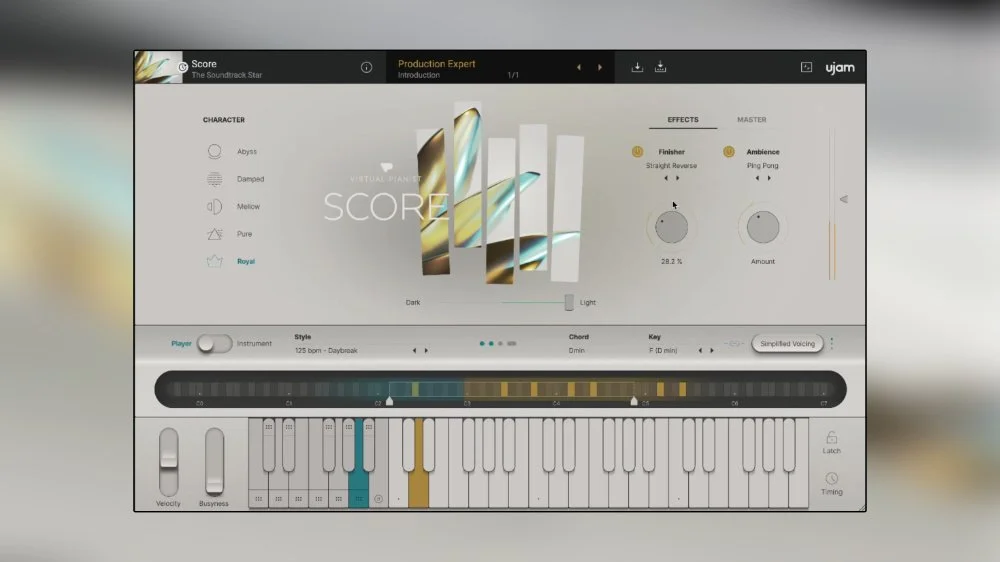Choose the Pure character label
Screen dimensions: 1000x562
244,234
